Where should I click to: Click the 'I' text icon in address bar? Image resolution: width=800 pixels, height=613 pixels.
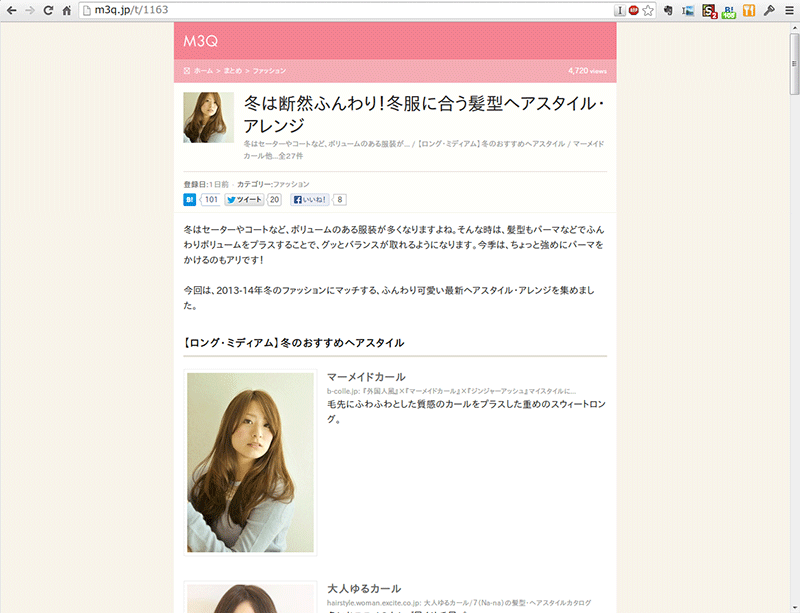(x=619, y=10)
